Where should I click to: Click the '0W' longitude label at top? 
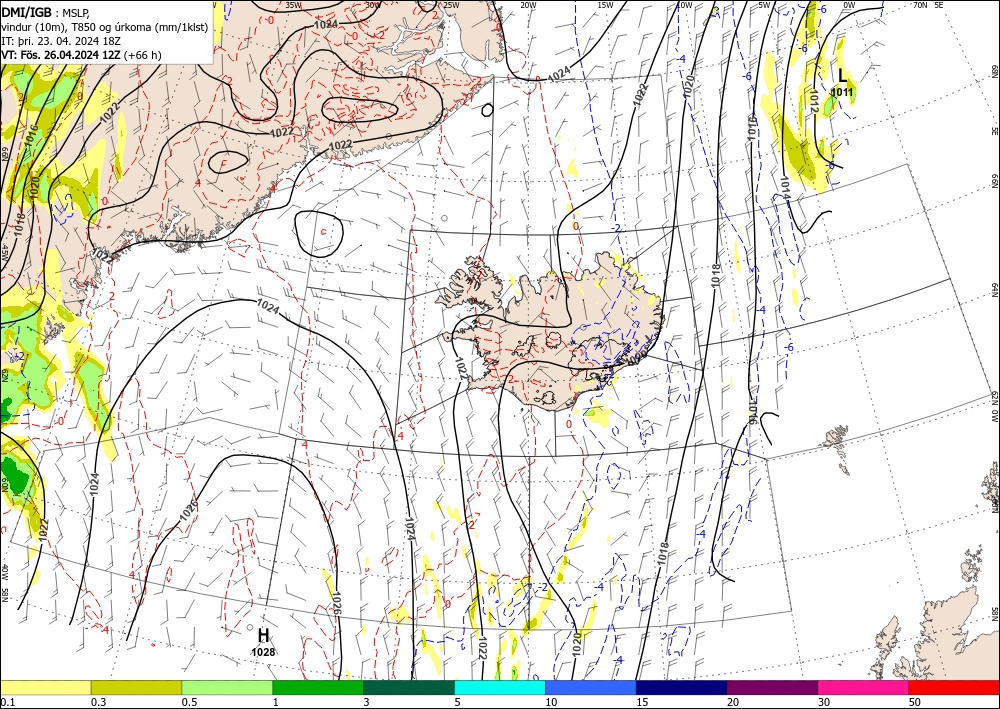point(849,5)
